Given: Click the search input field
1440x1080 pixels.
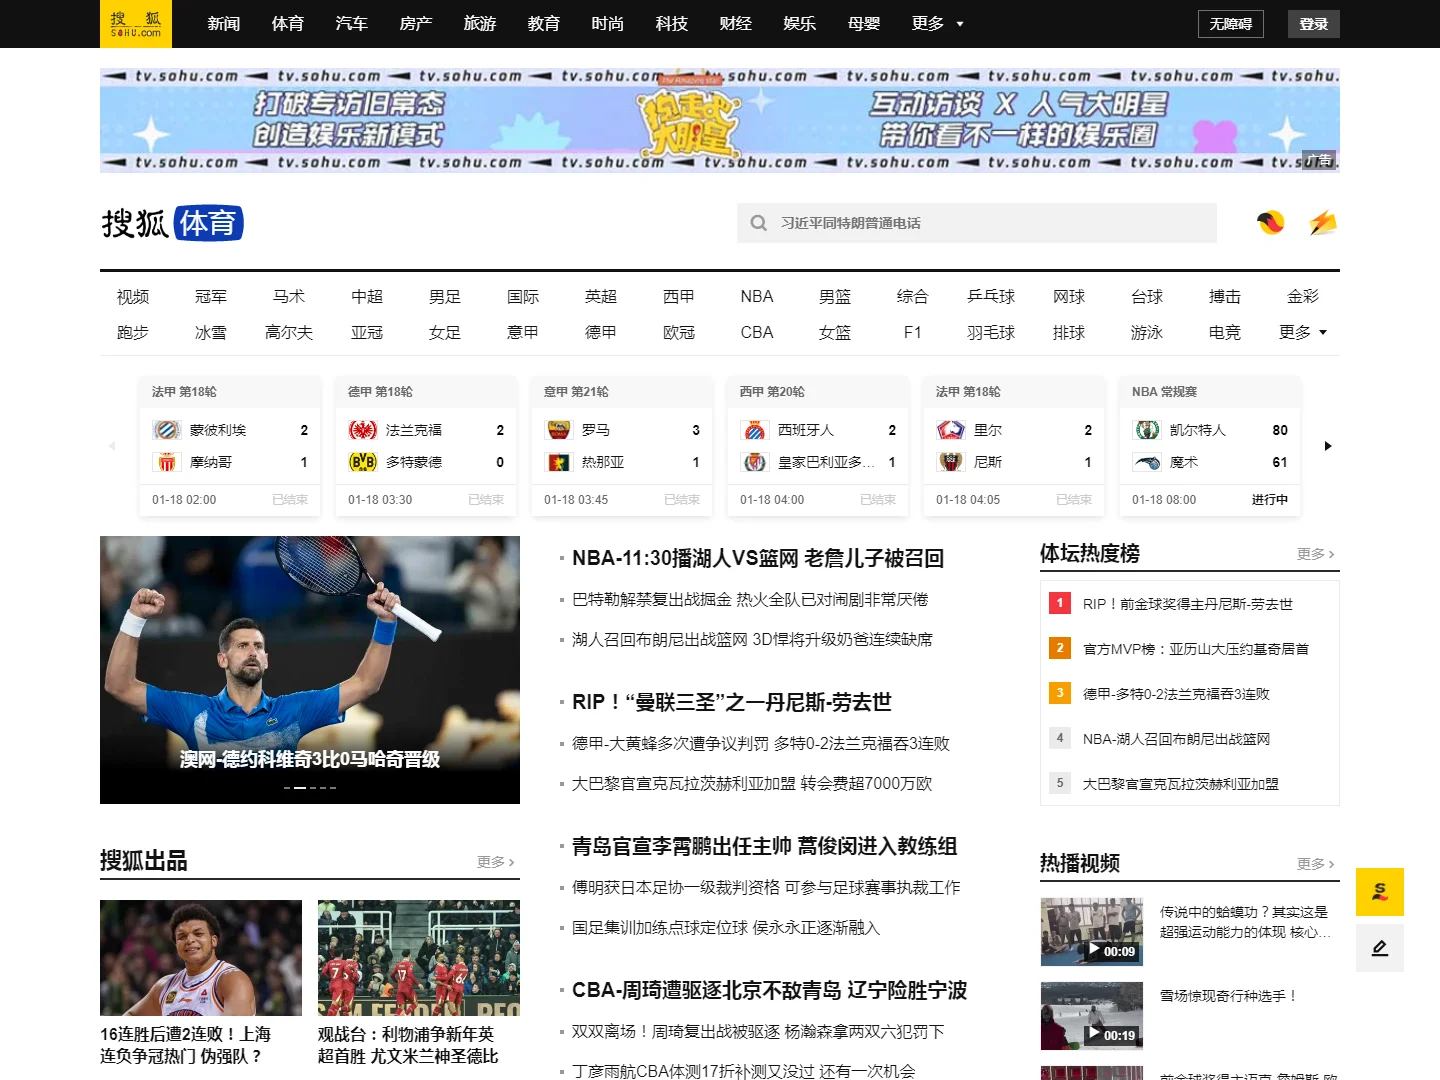Looking at the screenshot, I should (x=977, y=223).
